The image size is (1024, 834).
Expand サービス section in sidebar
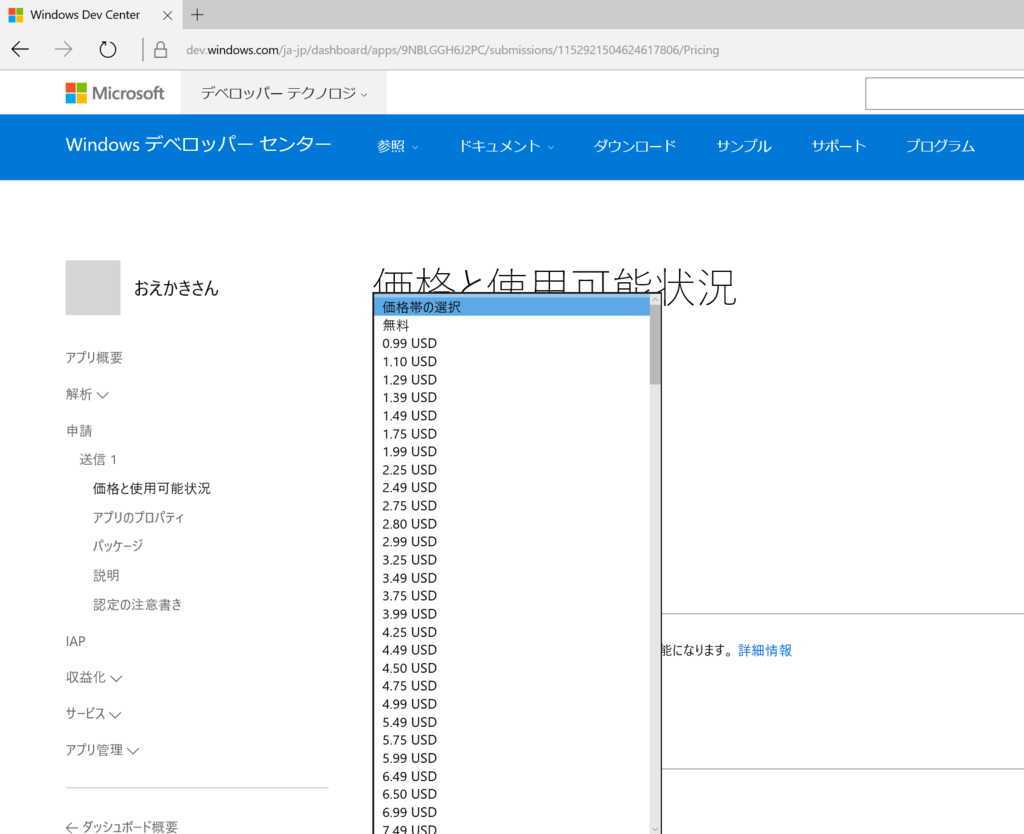tap(93, 713)
